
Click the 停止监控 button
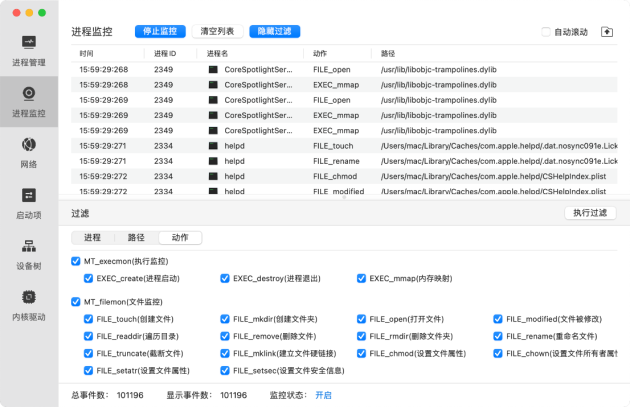pos(160,31)
